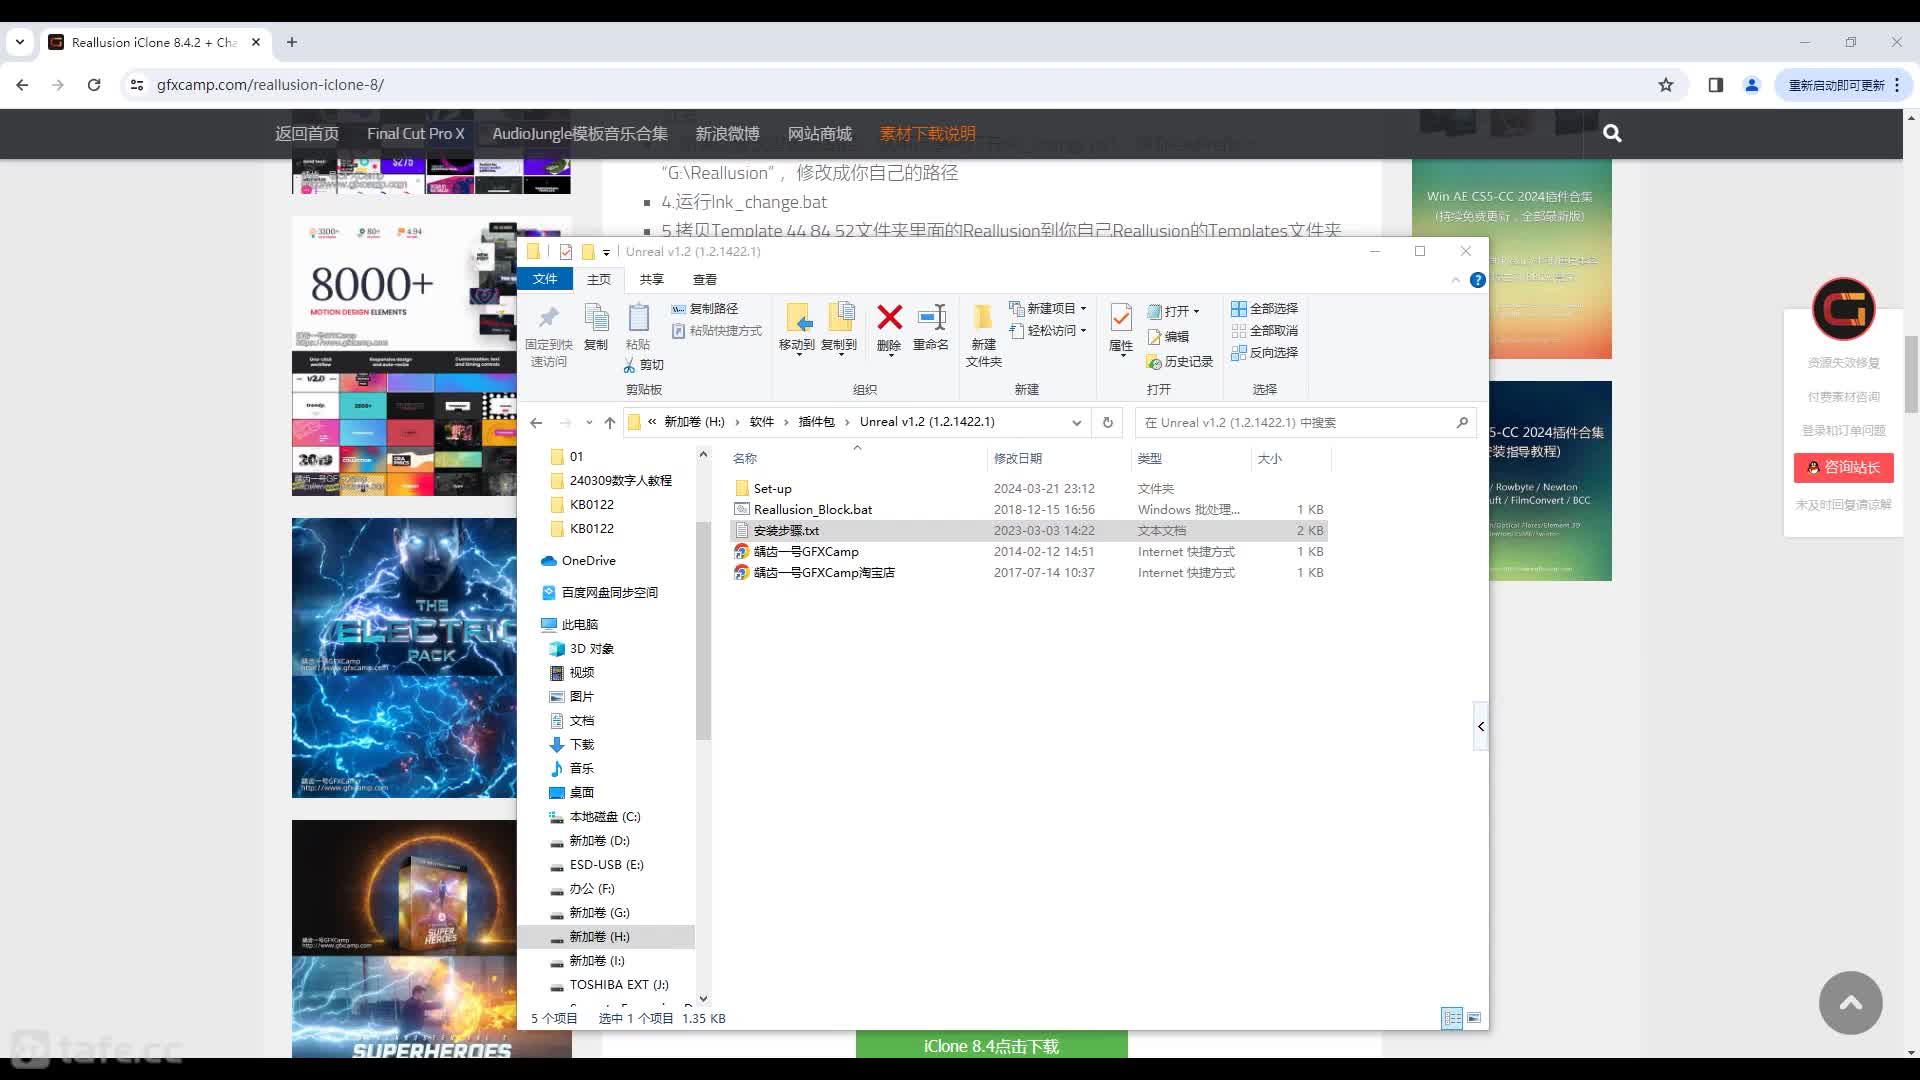Click Paste Shortcut in ribbon
This screenshot has width=1920, height=1080.
716,331
